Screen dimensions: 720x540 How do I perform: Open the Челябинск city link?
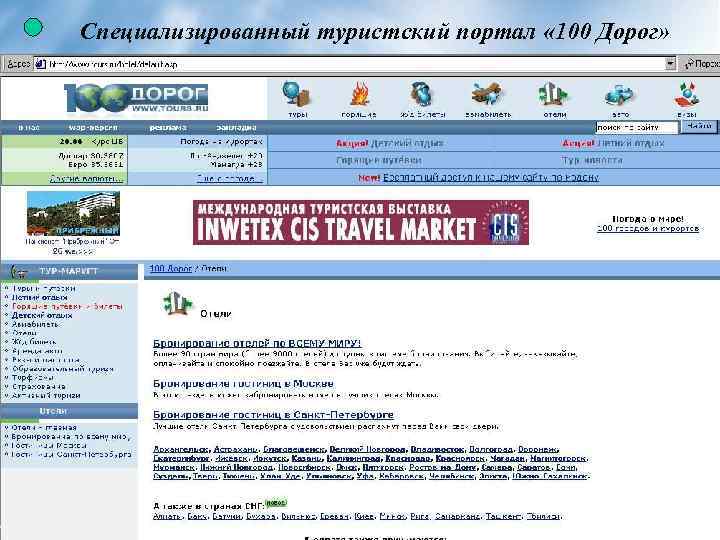pyautogui.click(x=451, y=476)
